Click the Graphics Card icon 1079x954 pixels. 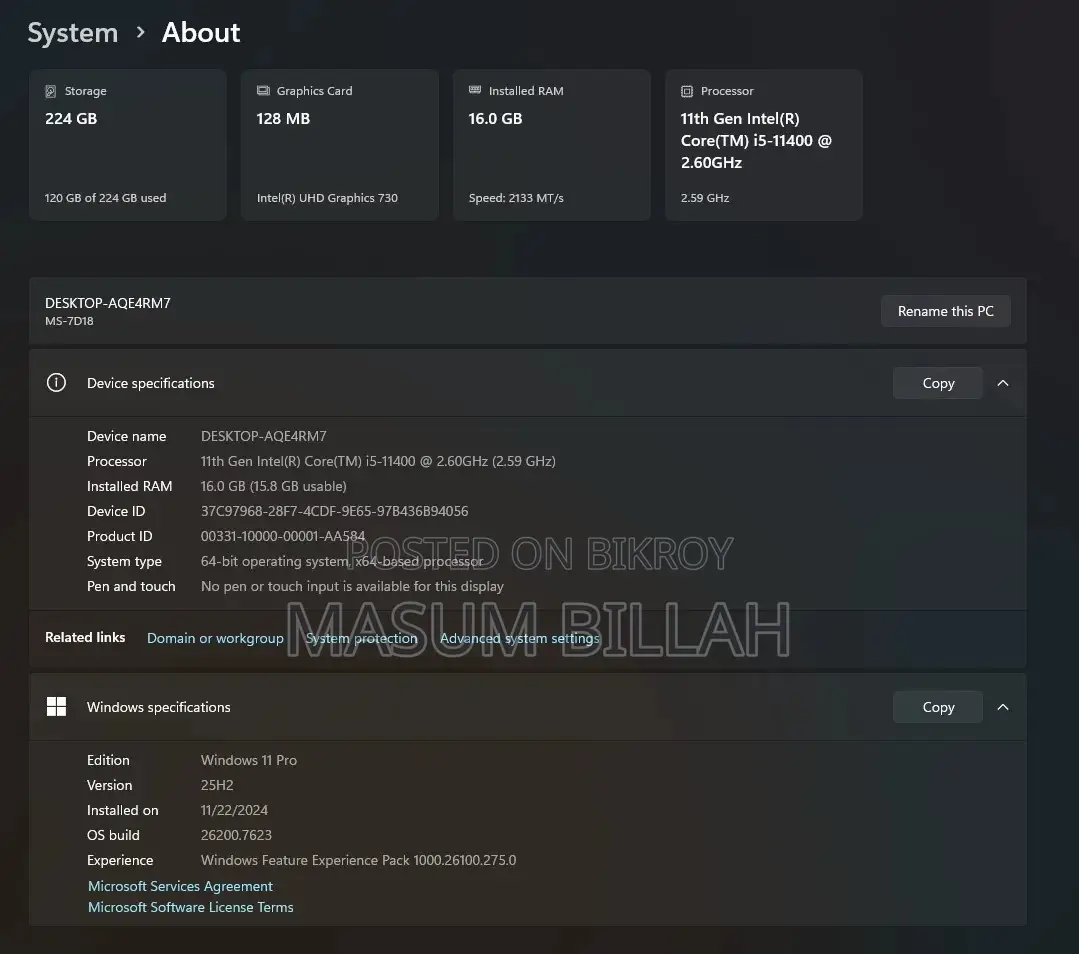point(263,91)
